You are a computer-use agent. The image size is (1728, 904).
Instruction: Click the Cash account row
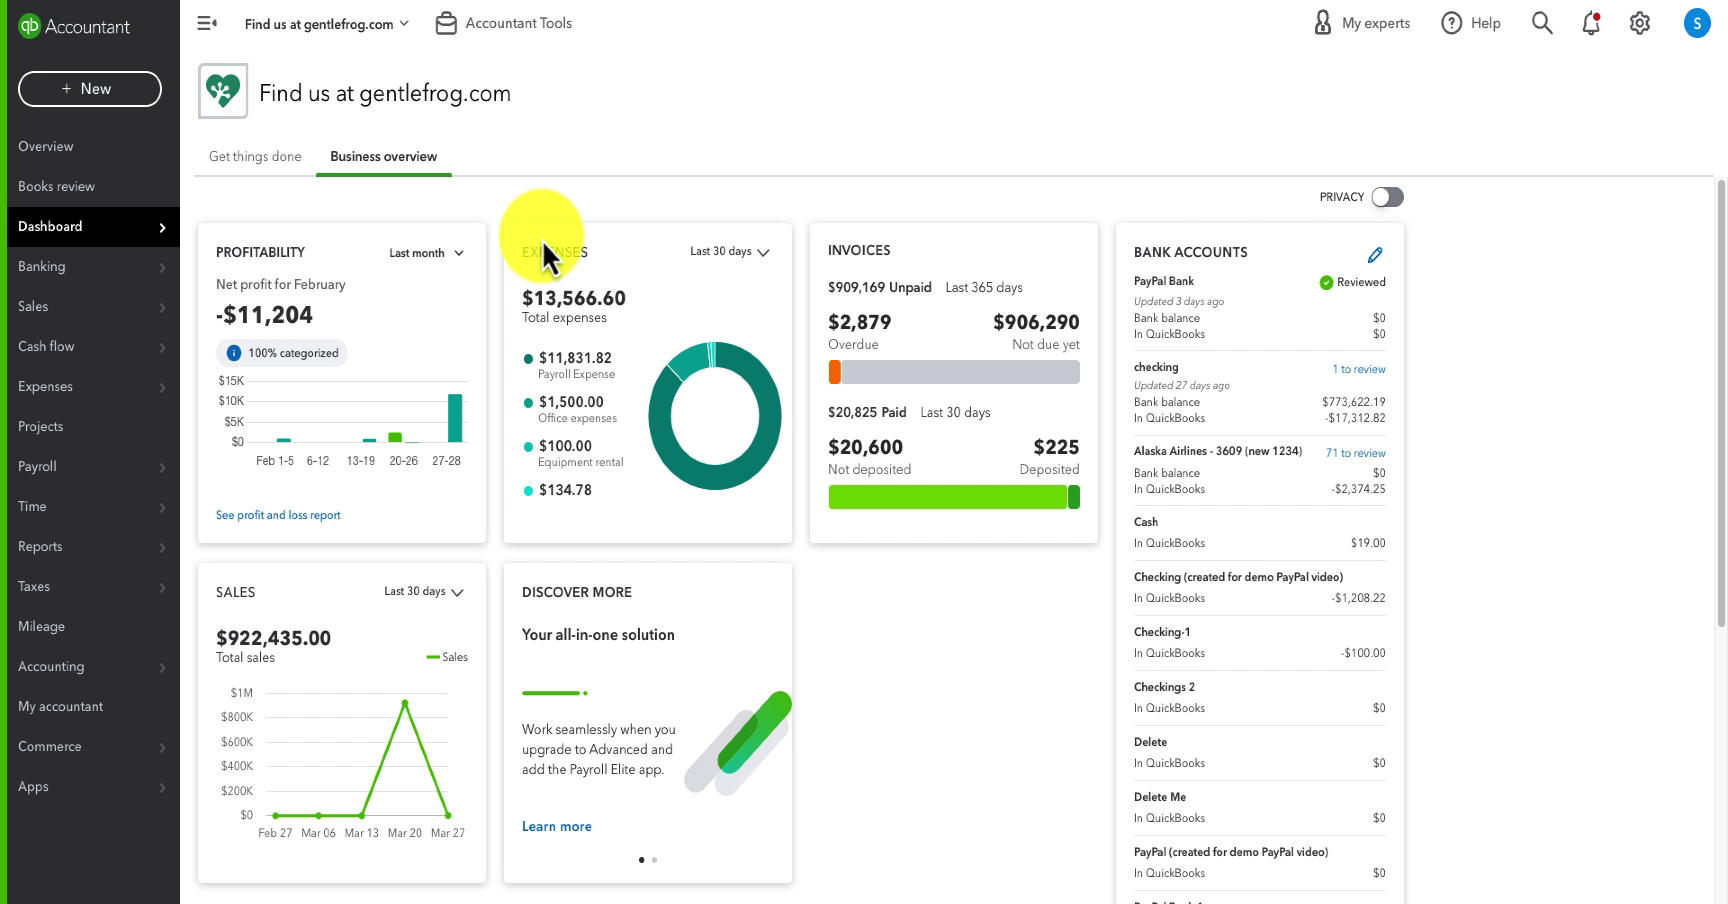[x=1260, y=533]
